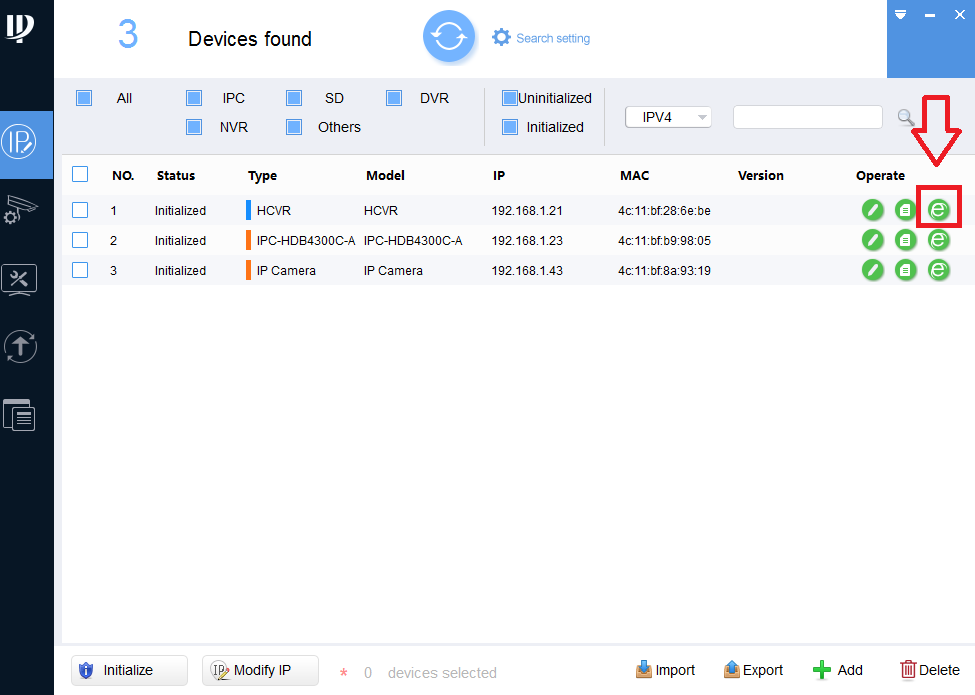The height and width of the screenshot is (695, 975).
Task: Click the Initialize button
Action: click(128, 670)
